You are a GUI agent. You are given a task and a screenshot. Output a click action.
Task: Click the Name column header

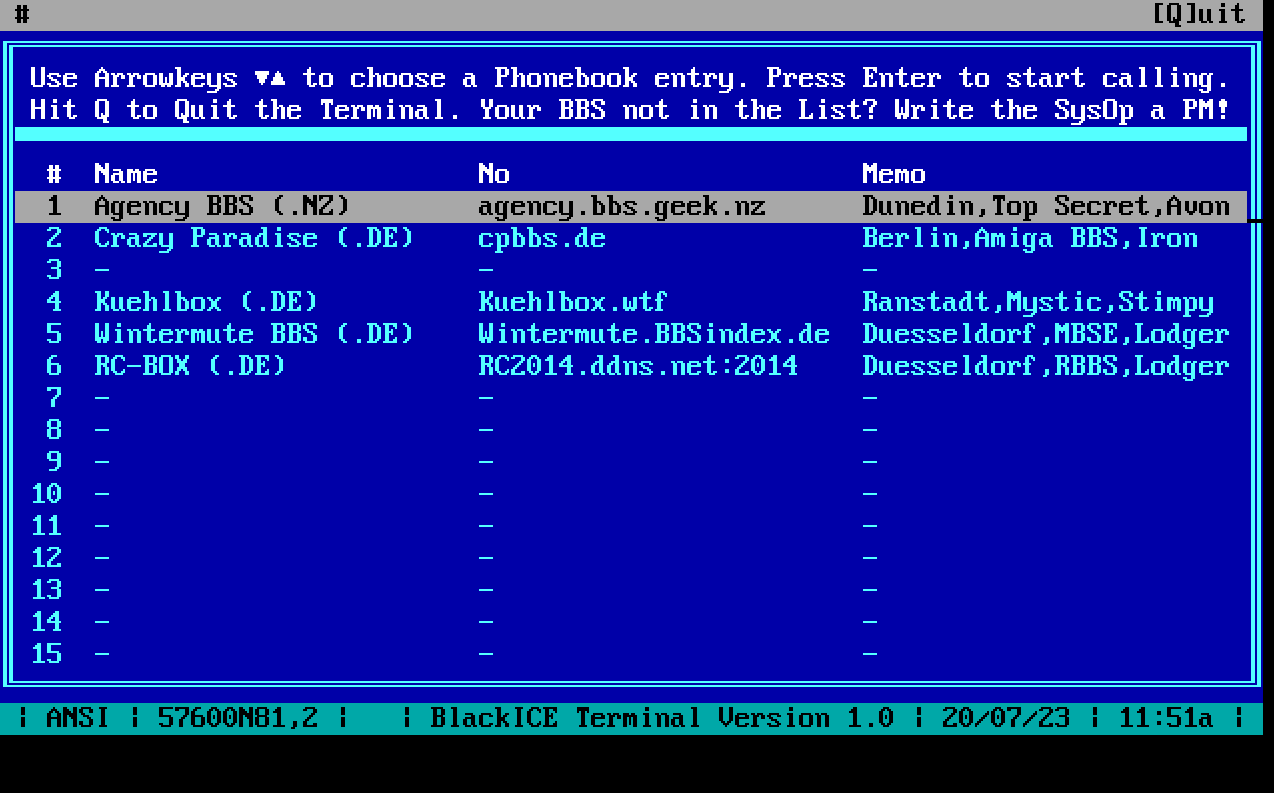[125, 174]
